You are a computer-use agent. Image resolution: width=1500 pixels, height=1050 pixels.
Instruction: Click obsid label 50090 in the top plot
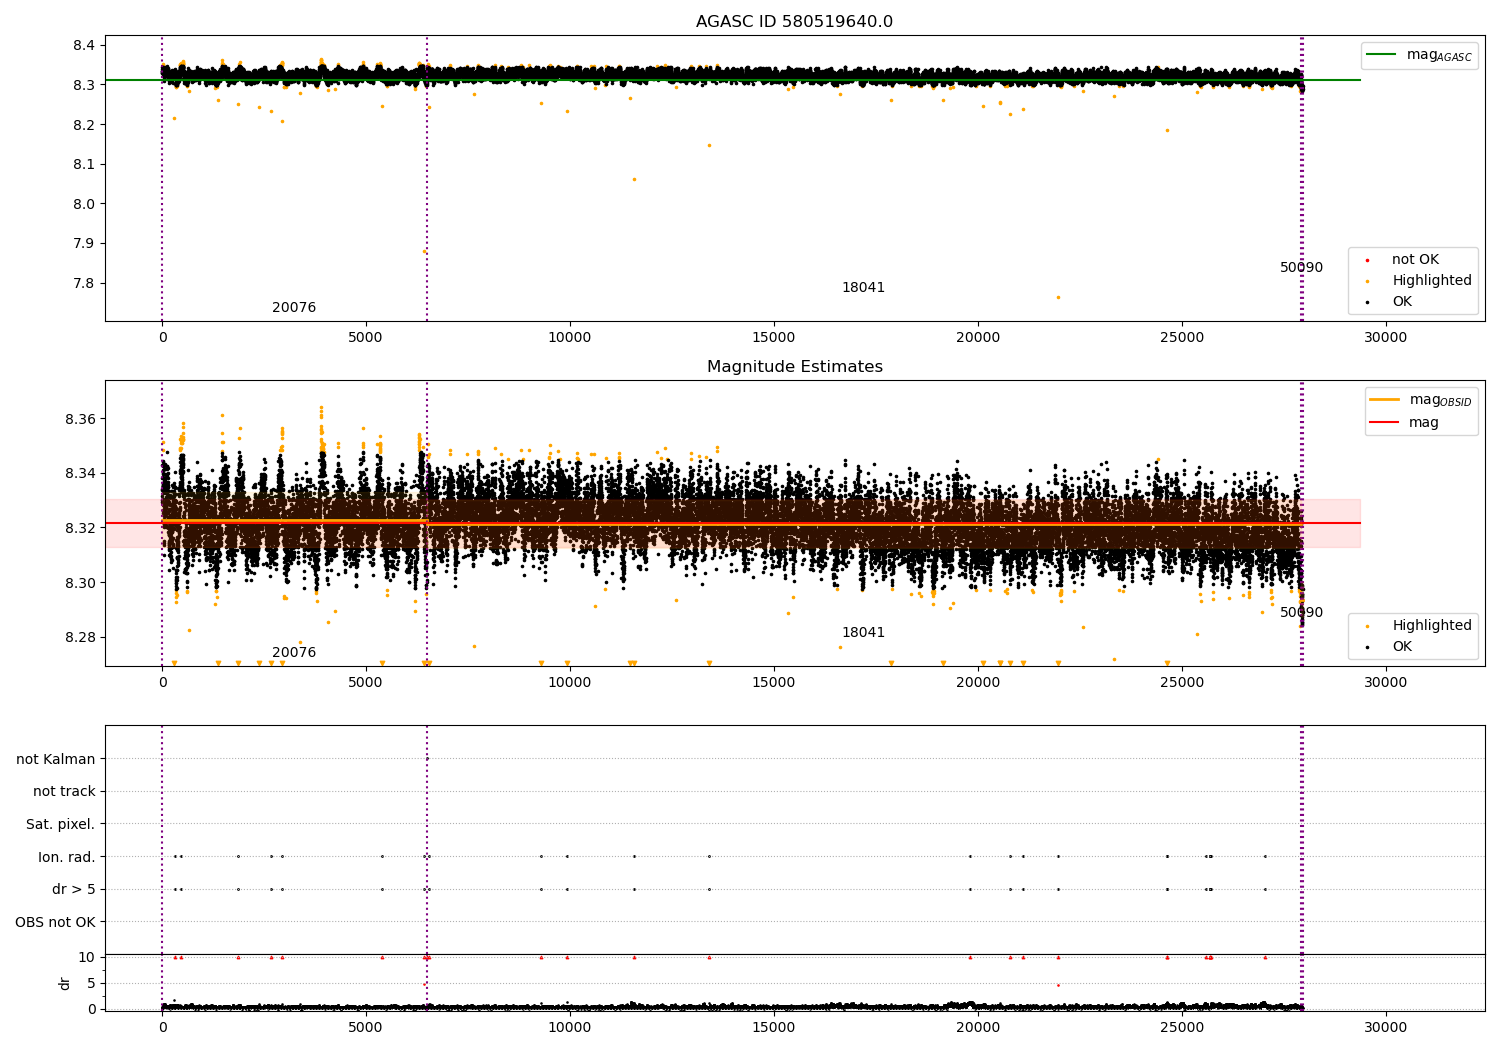pos(1301,268)
